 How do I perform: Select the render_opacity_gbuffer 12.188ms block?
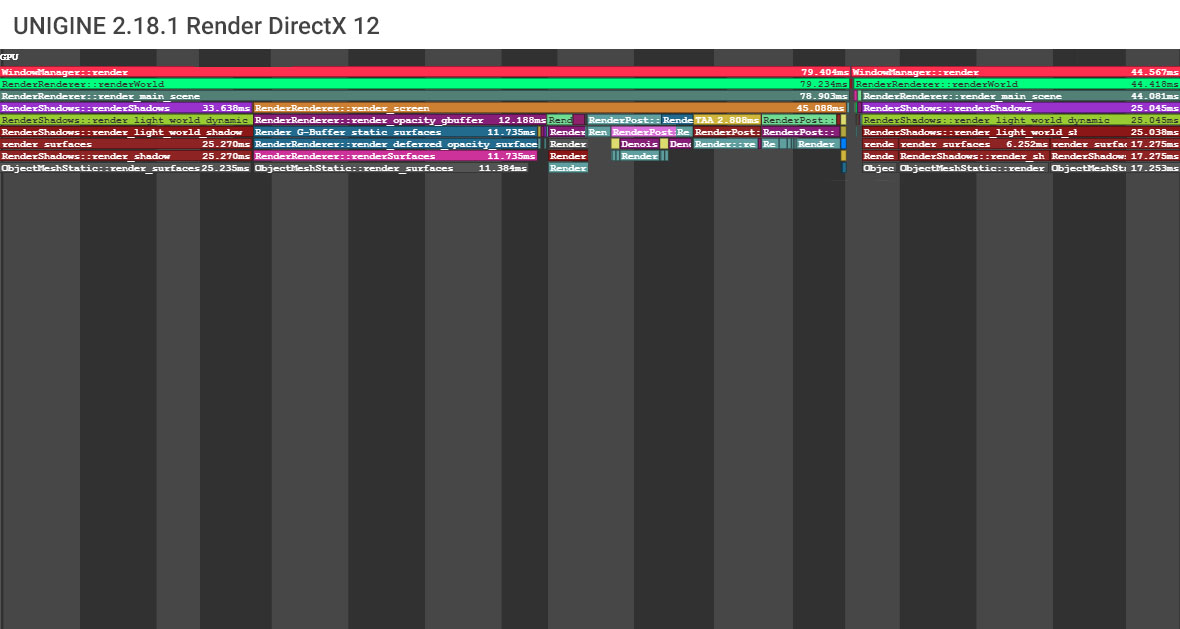point(400,120)
